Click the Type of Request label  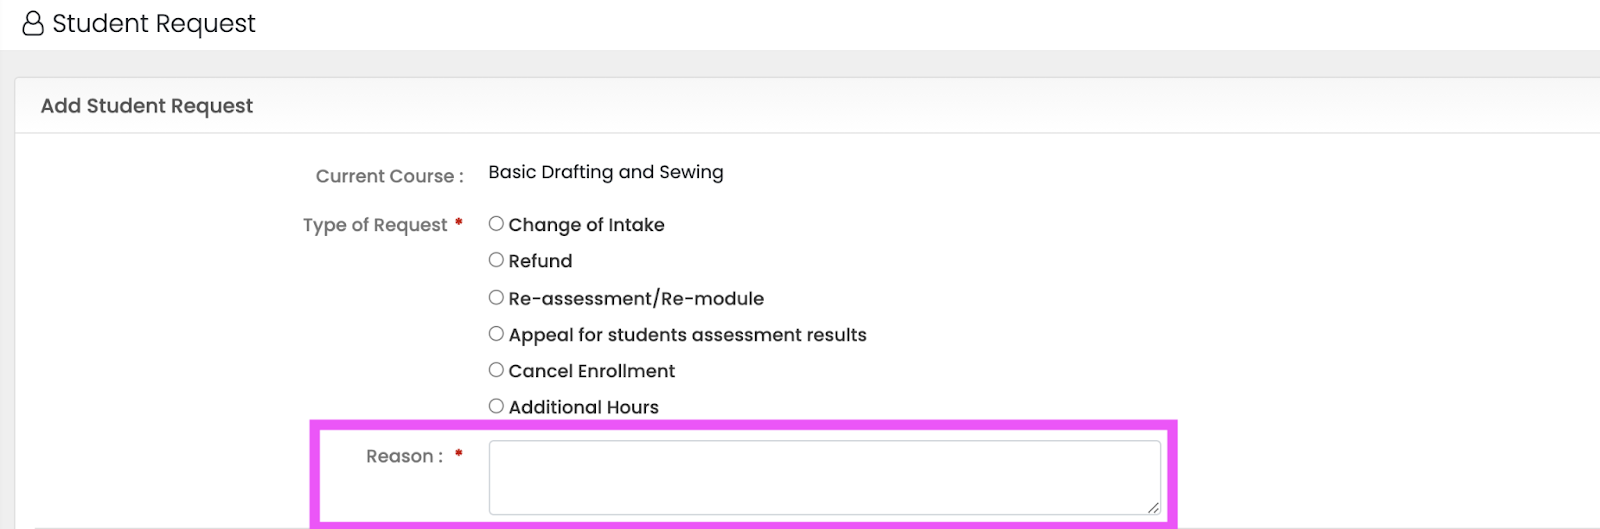click(x=375, y=225)
